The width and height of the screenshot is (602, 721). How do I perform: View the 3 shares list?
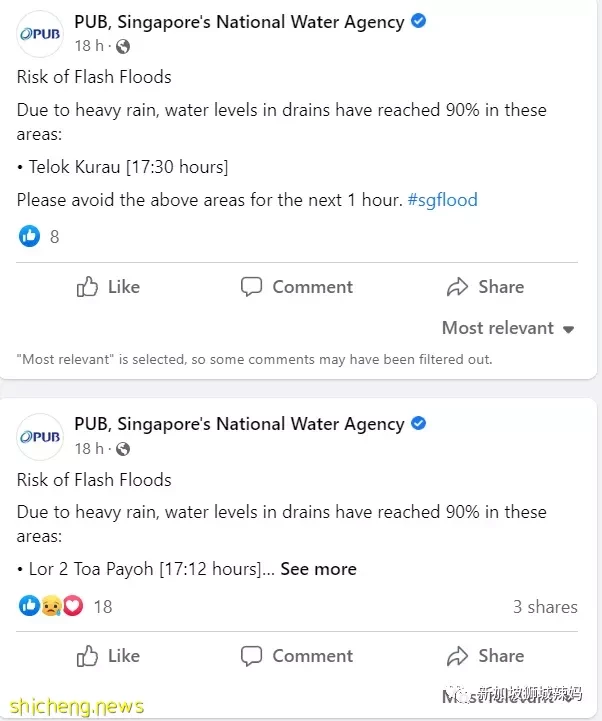tap(545, 607)
